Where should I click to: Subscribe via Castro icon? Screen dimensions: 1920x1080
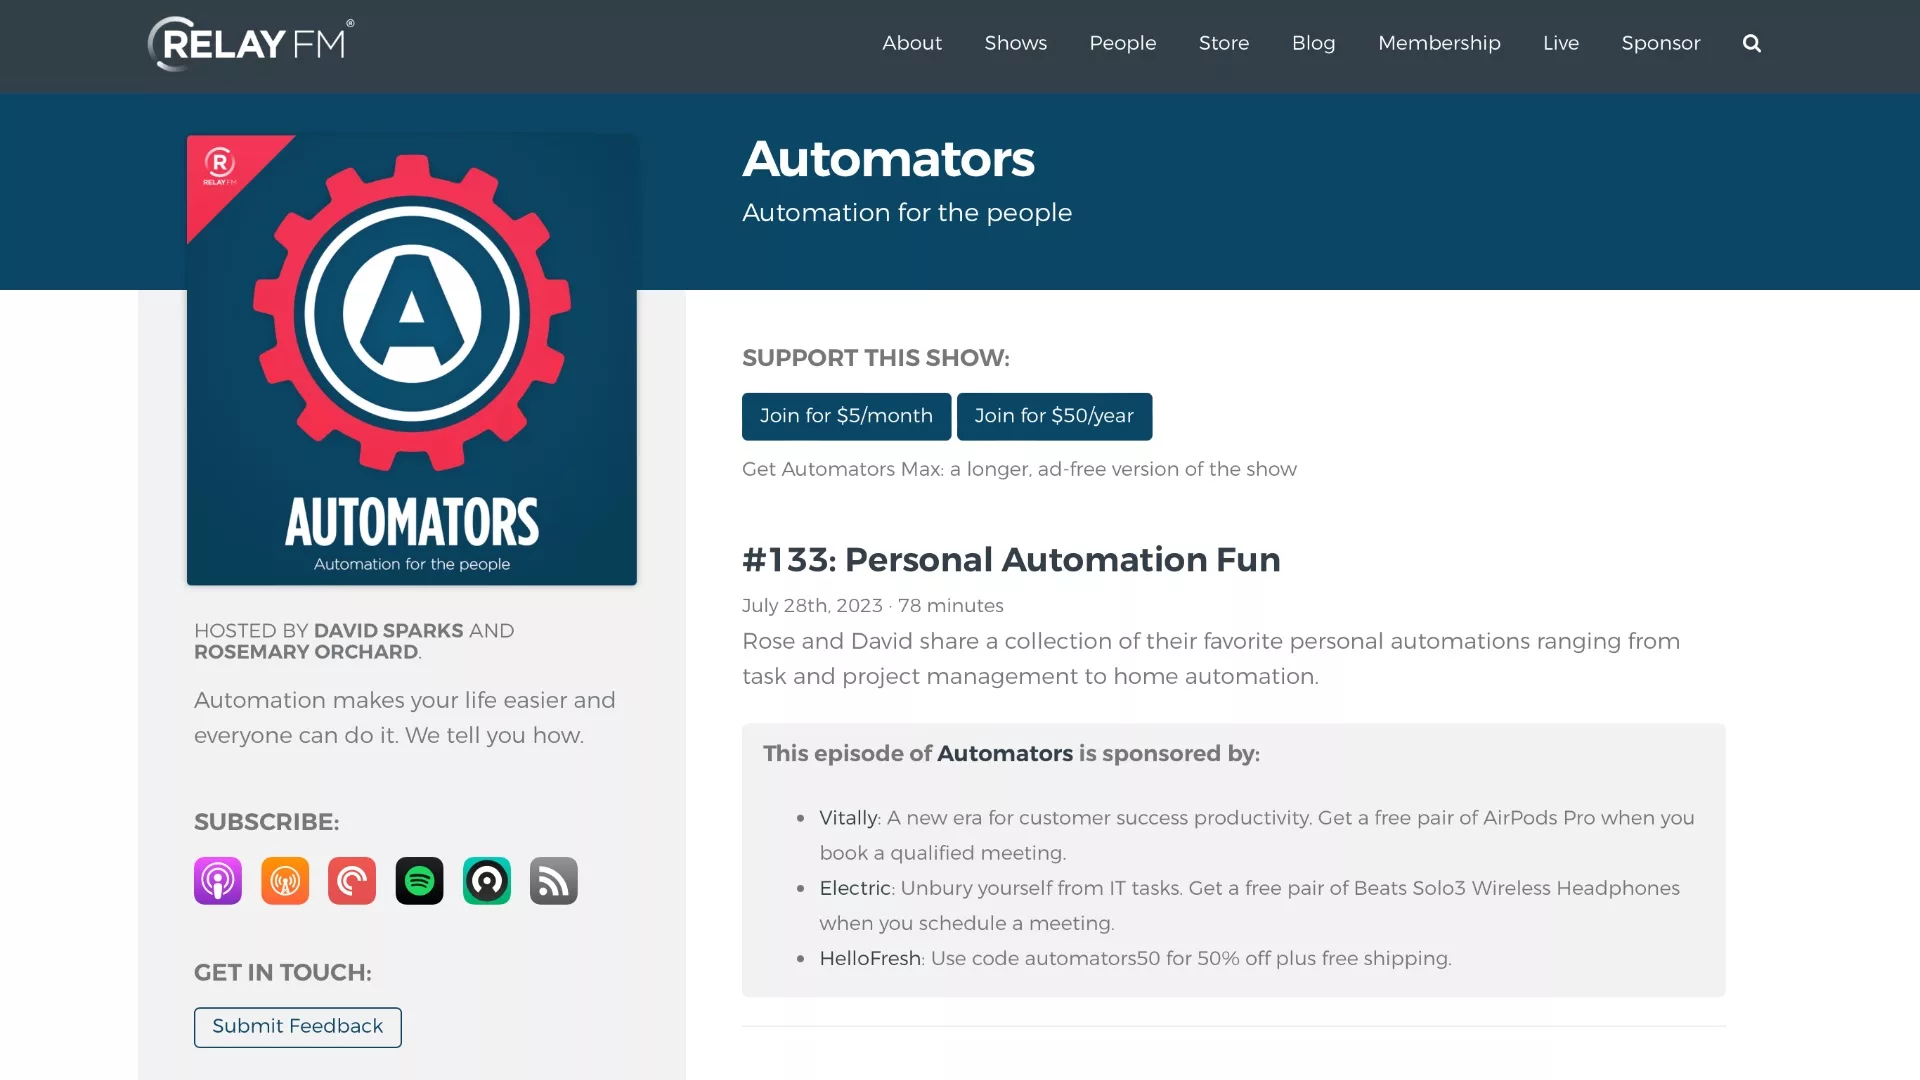487,881
